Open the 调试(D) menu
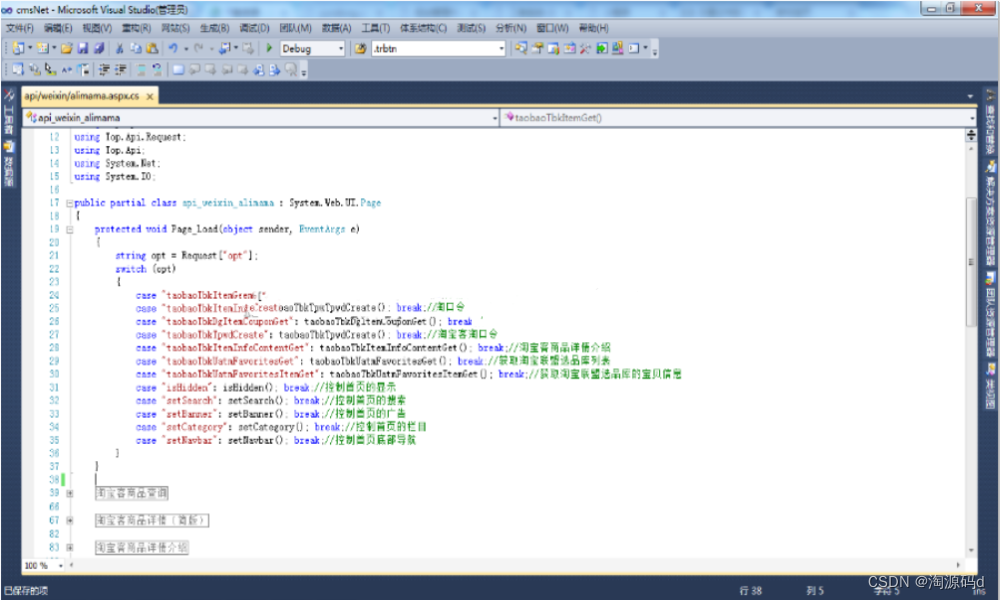 (x=254, y=28)
